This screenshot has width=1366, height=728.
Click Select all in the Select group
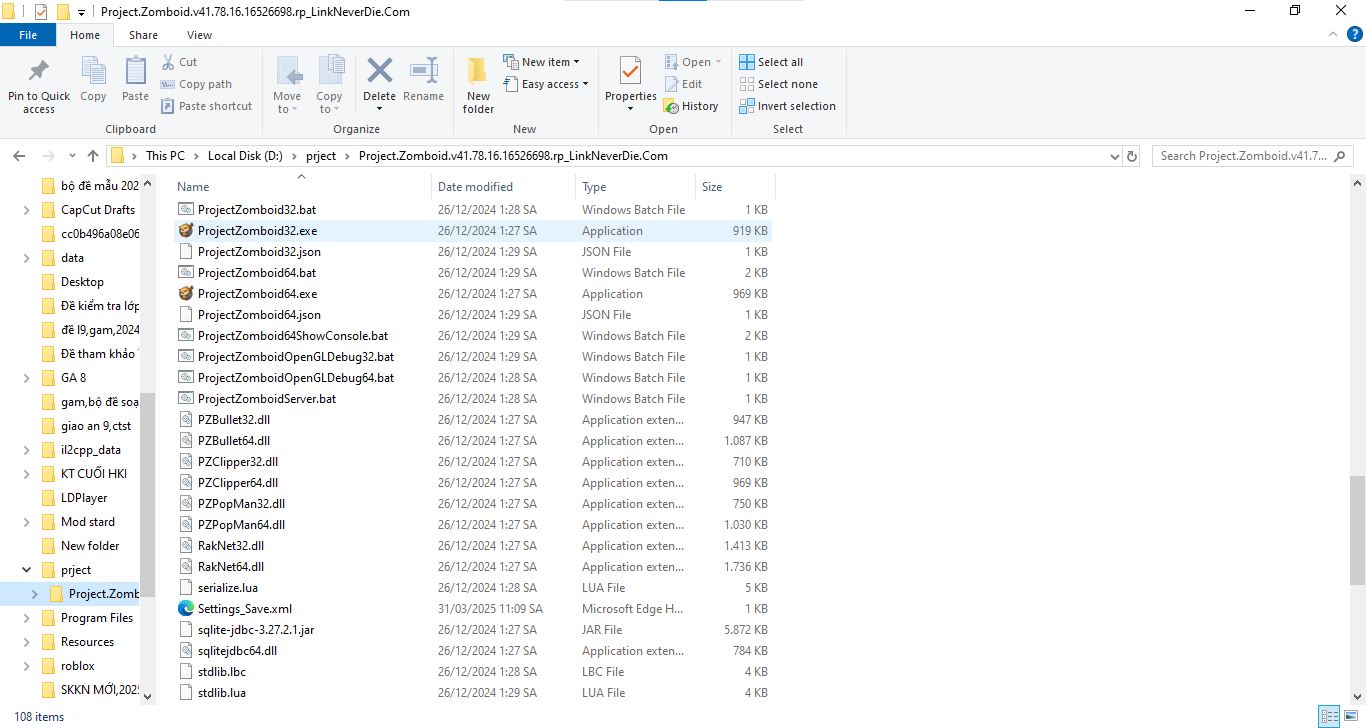coord(772,61)
